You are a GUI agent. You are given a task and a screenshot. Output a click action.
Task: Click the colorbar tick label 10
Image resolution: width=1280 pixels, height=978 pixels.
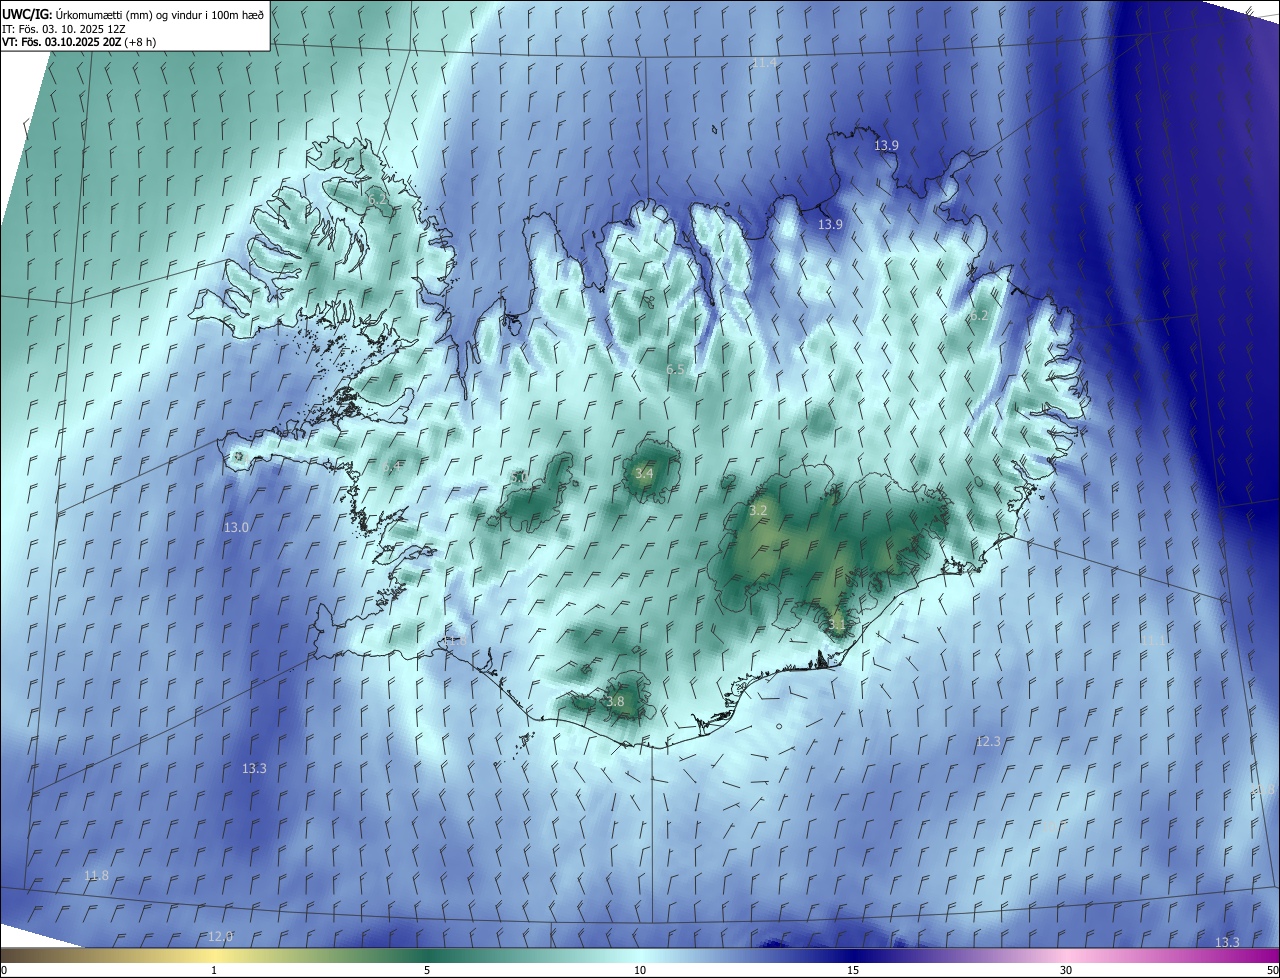click(x=640, y=971)
